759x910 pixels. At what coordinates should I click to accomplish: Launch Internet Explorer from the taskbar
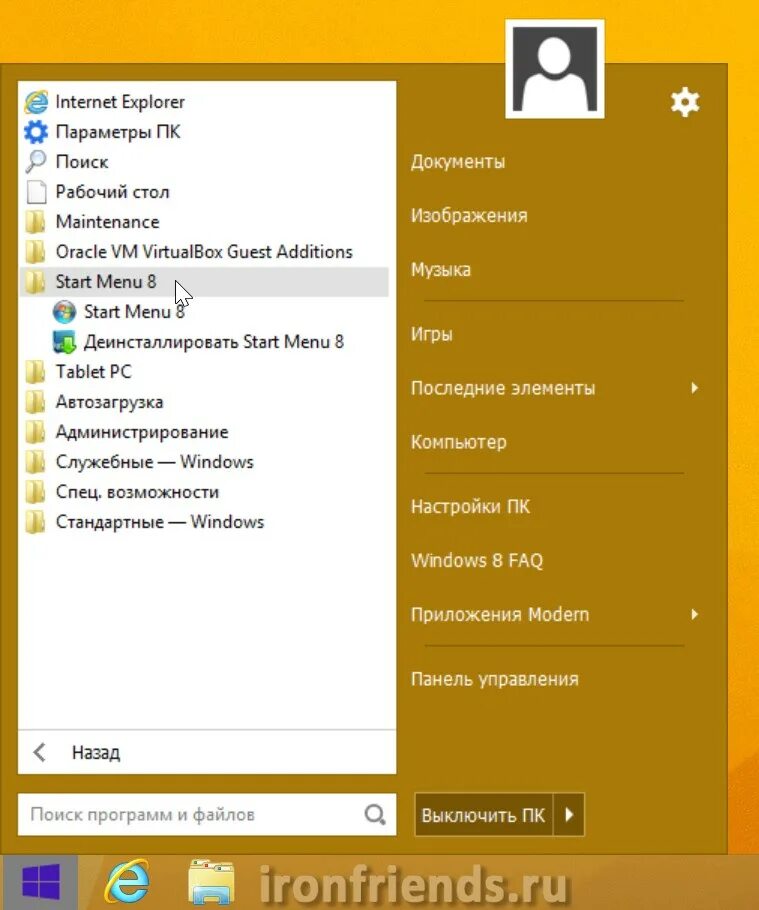(126, 883)
